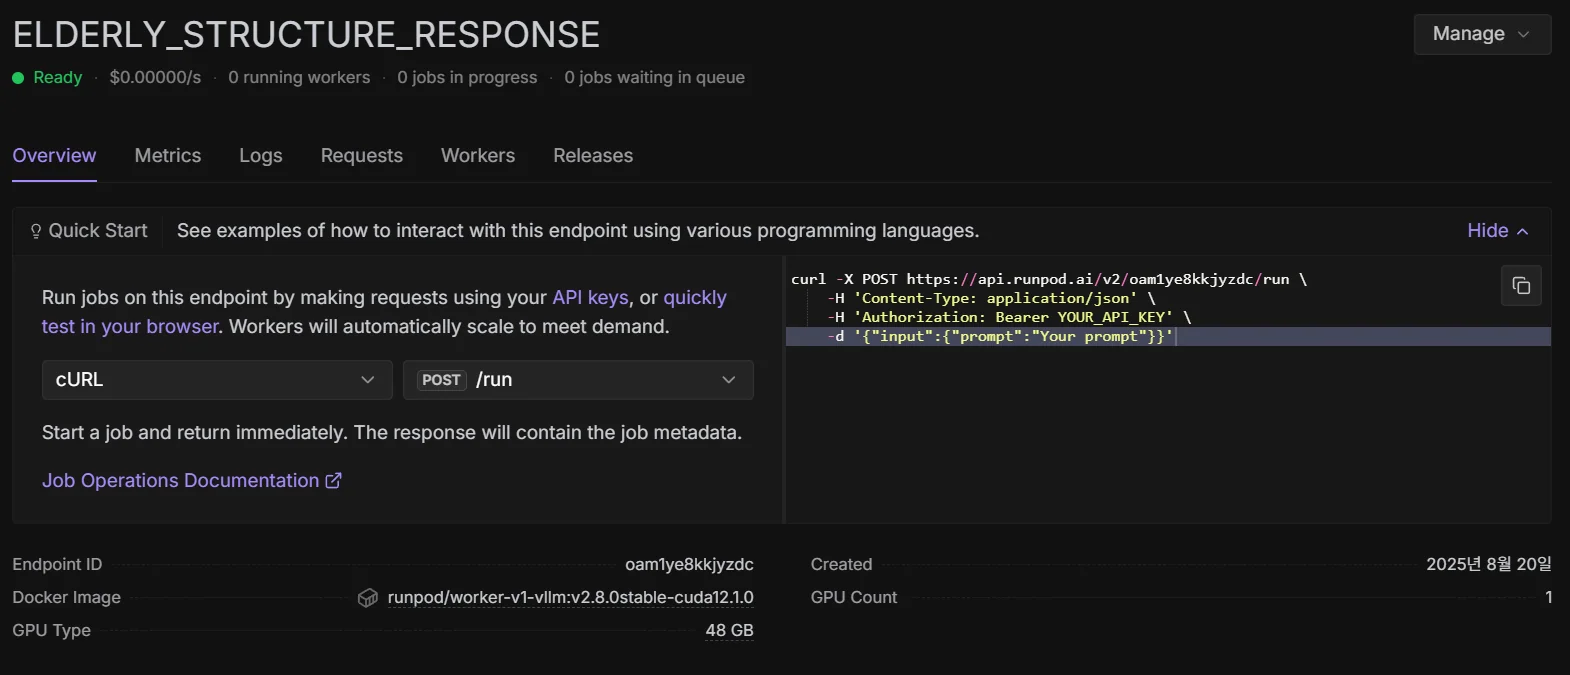Click the Authorization Bearer code line
1570x675 pixels.
coord(1009,317)
